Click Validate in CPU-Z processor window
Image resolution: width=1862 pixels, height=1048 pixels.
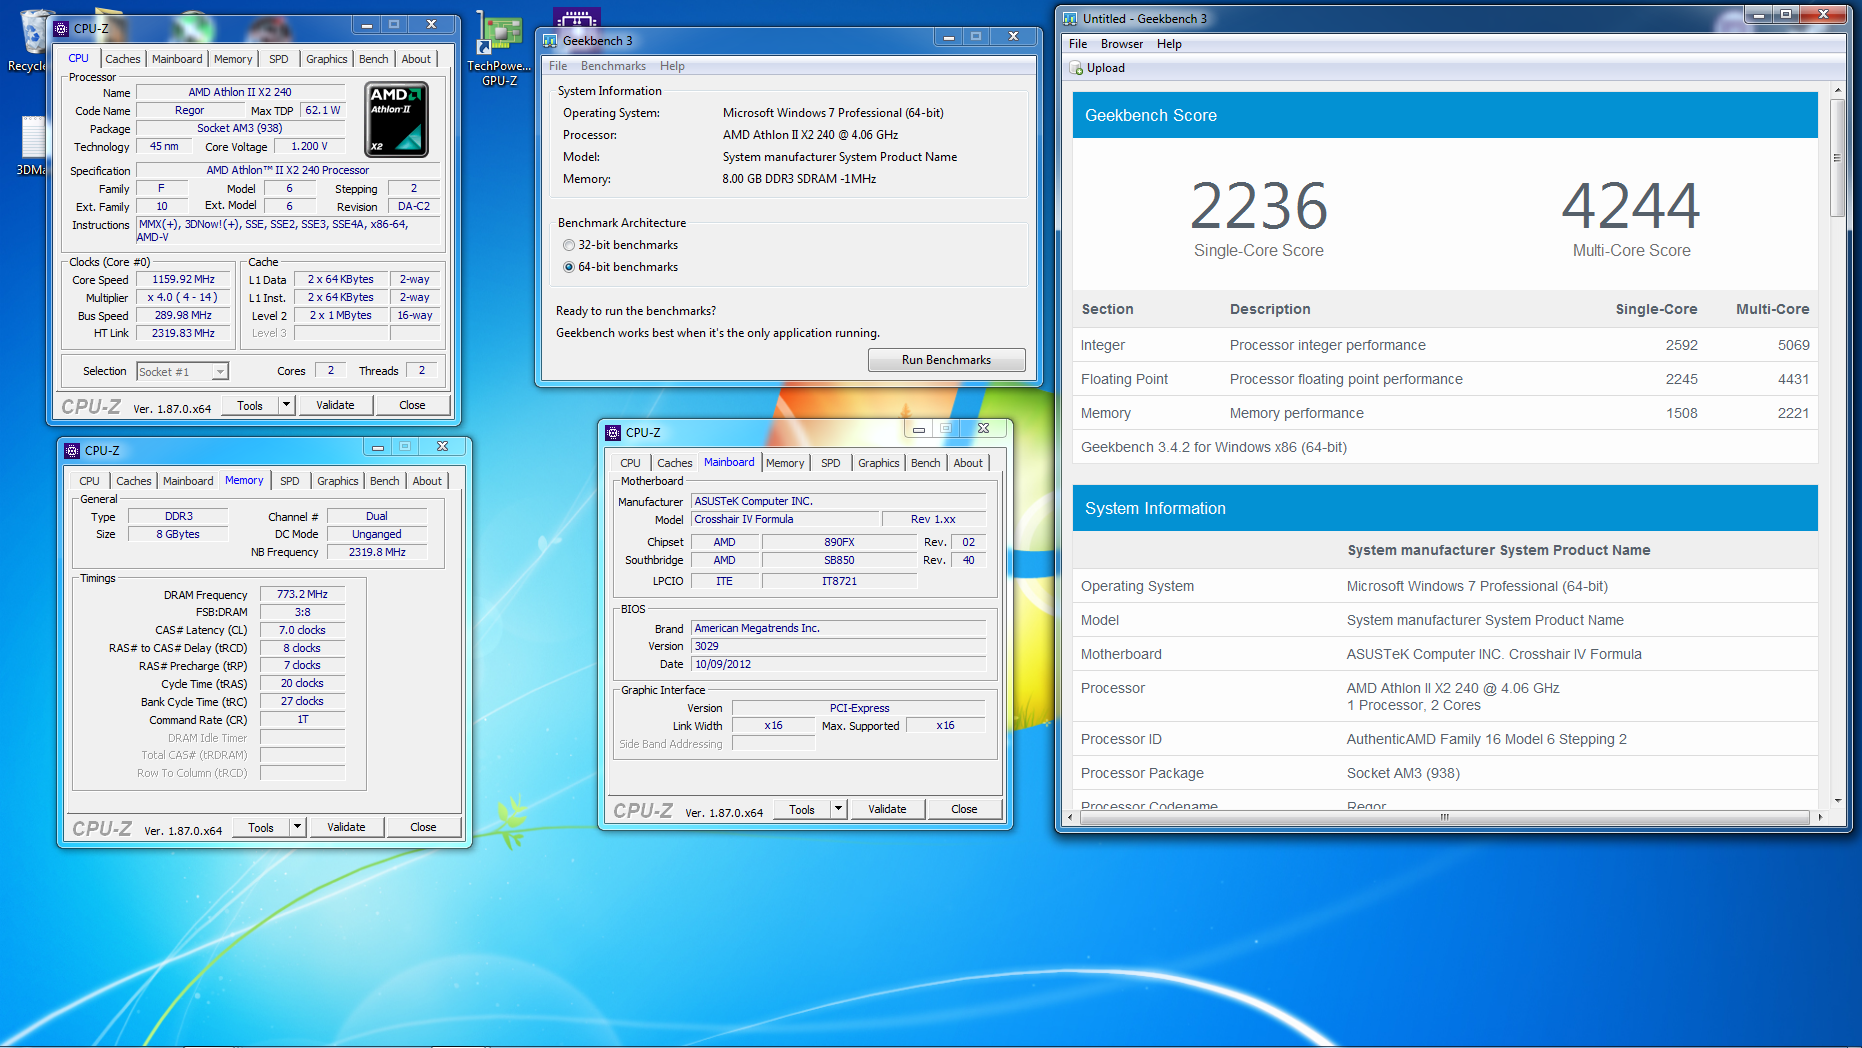[x=335, y=405]
